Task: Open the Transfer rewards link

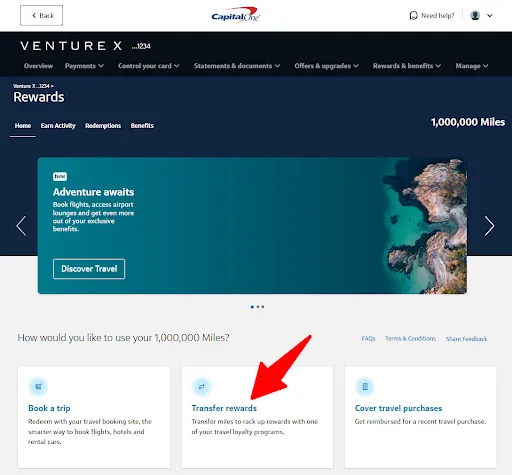Action: click(x=224, y=408)
